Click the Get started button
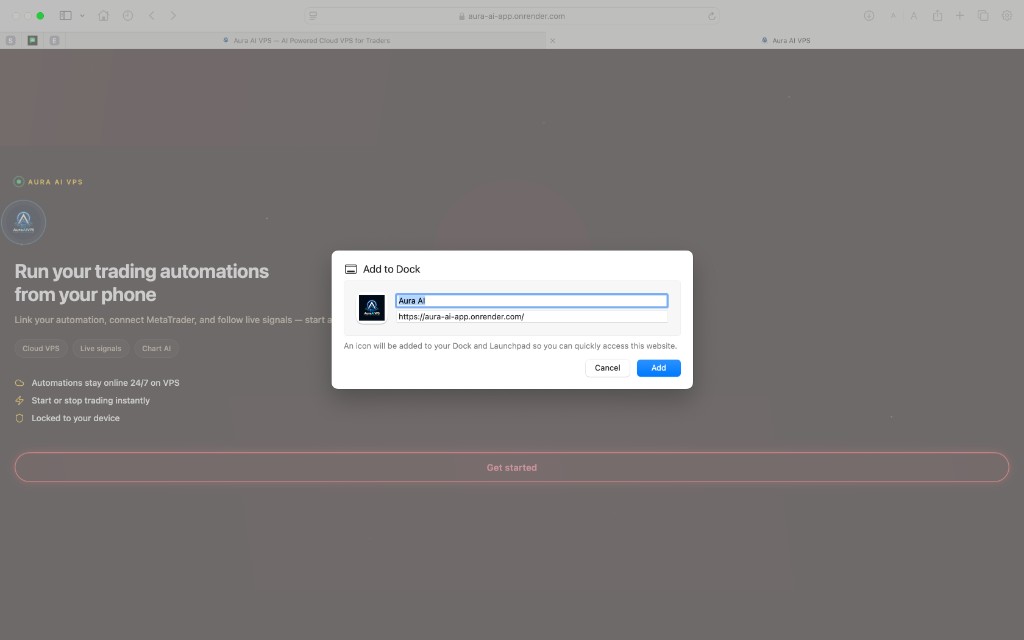This screenshot has height=640, width=1024. pyautogui.click(x=512, y=468)
